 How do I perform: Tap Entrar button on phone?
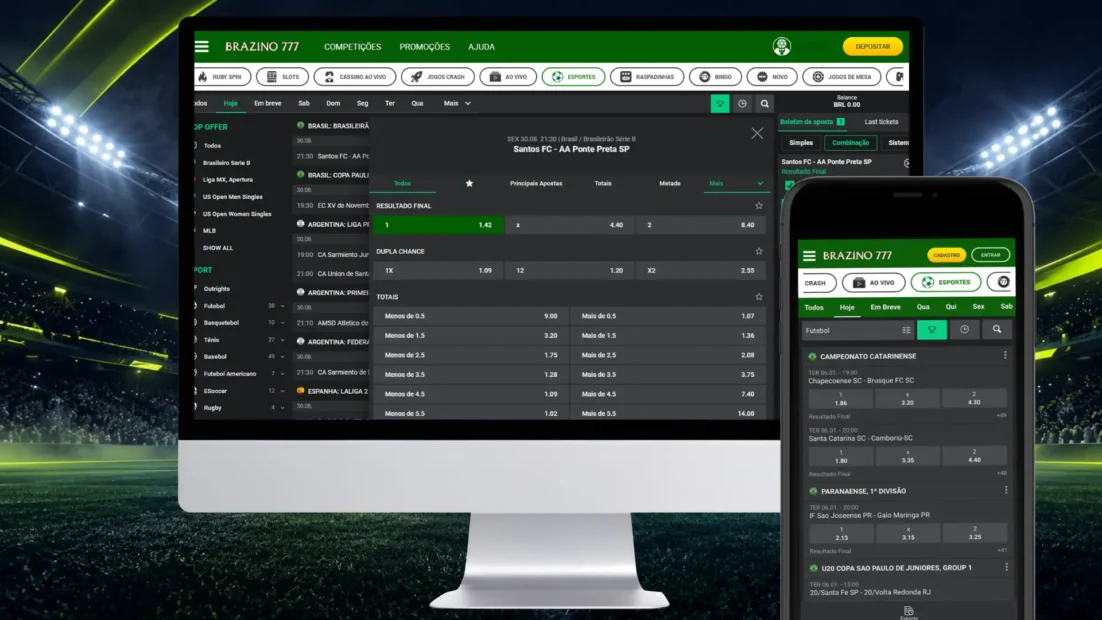tap(991, 255)
